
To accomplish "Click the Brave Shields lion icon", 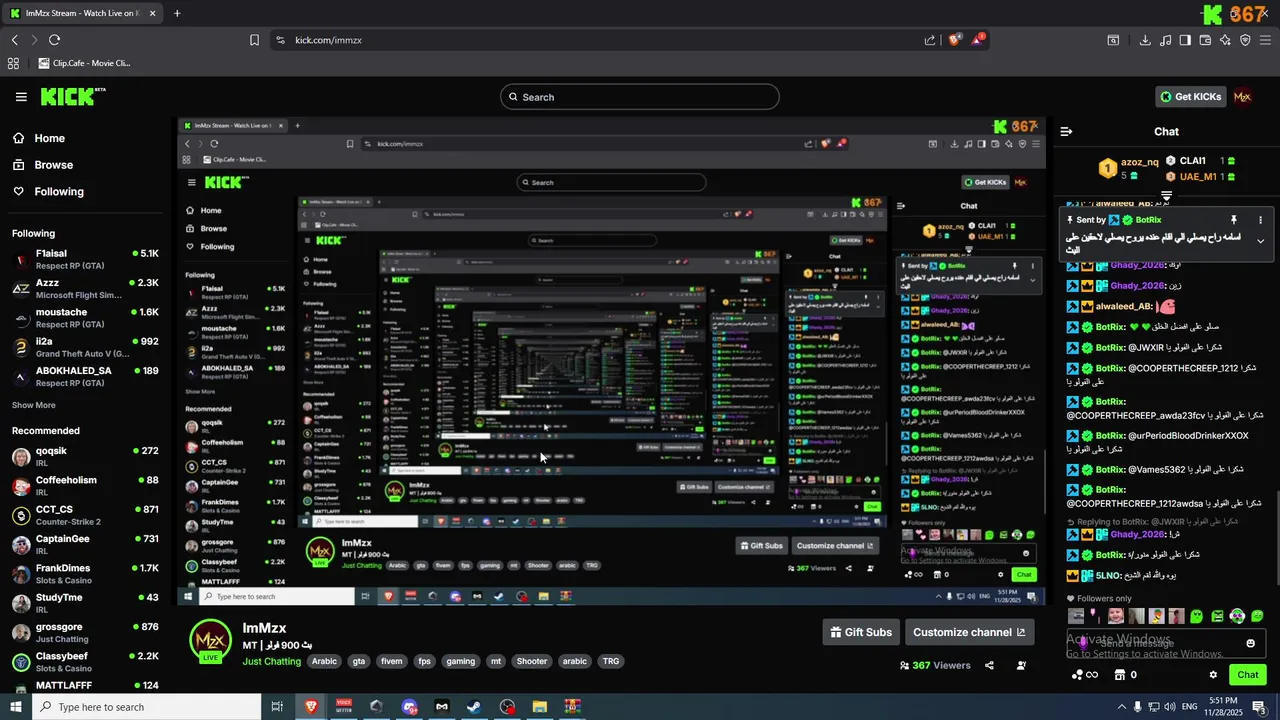I will click(955, 40).
